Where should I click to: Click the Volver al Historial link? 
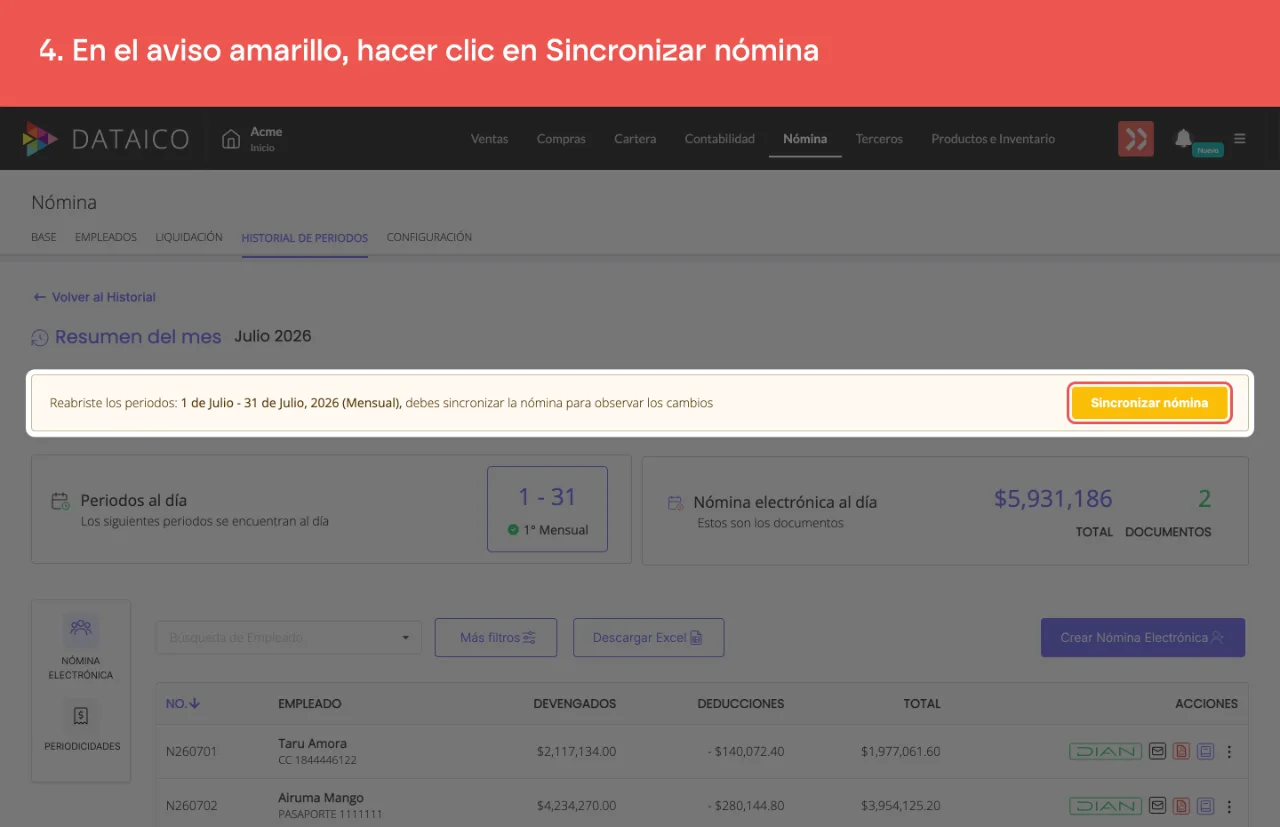94,297
